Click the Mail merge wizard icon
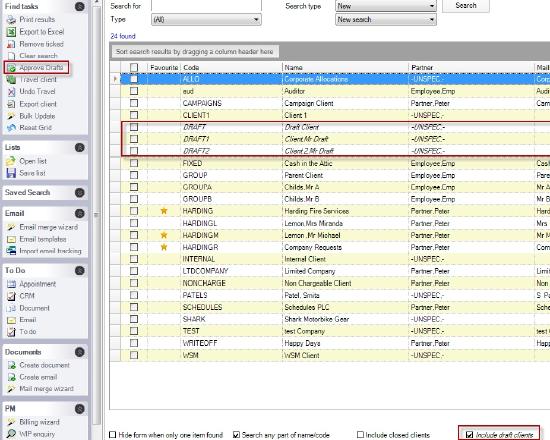Image resolution: width=550 pixels, height=440 pixels. pyautogui.click(x=11, y=389)
